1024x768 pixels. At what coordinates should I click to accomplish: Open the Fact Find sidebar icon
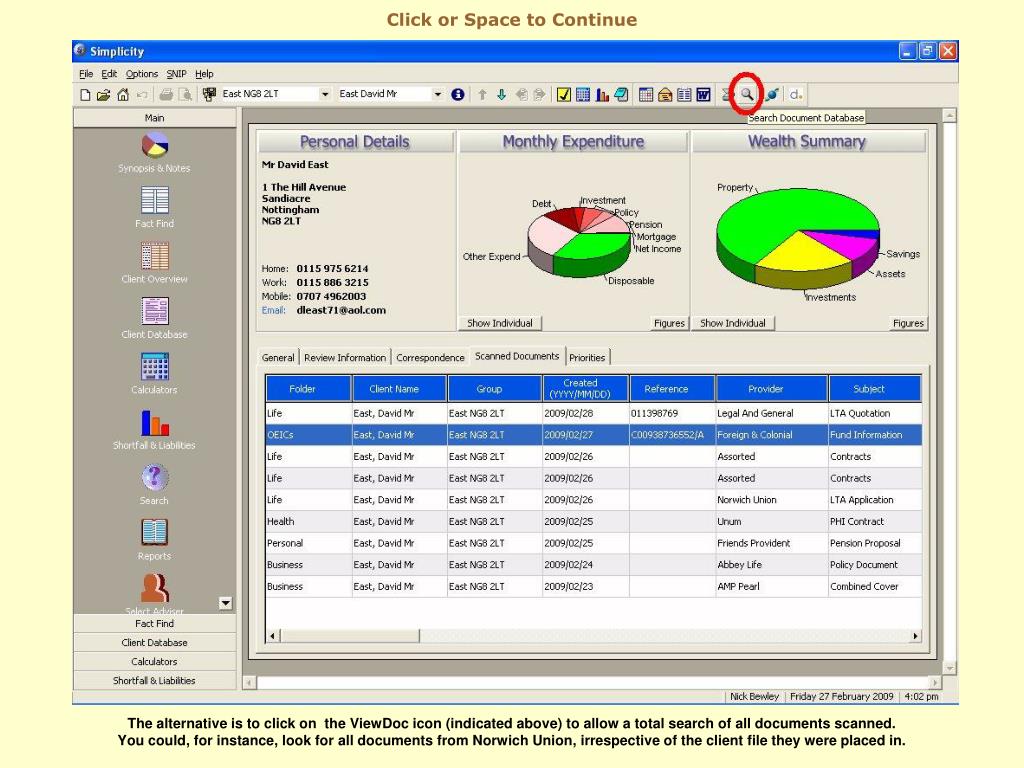coord(154,201)
